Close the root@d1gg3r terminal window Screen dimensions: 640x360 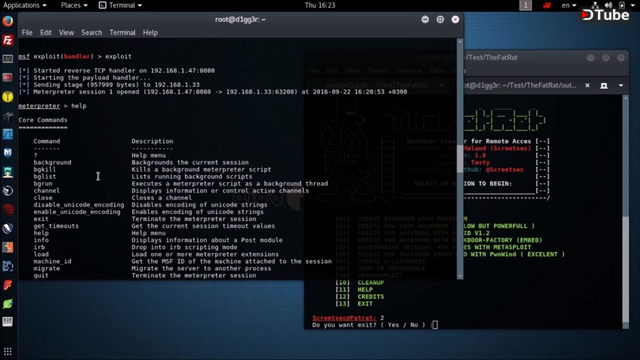tap(455, 19)
